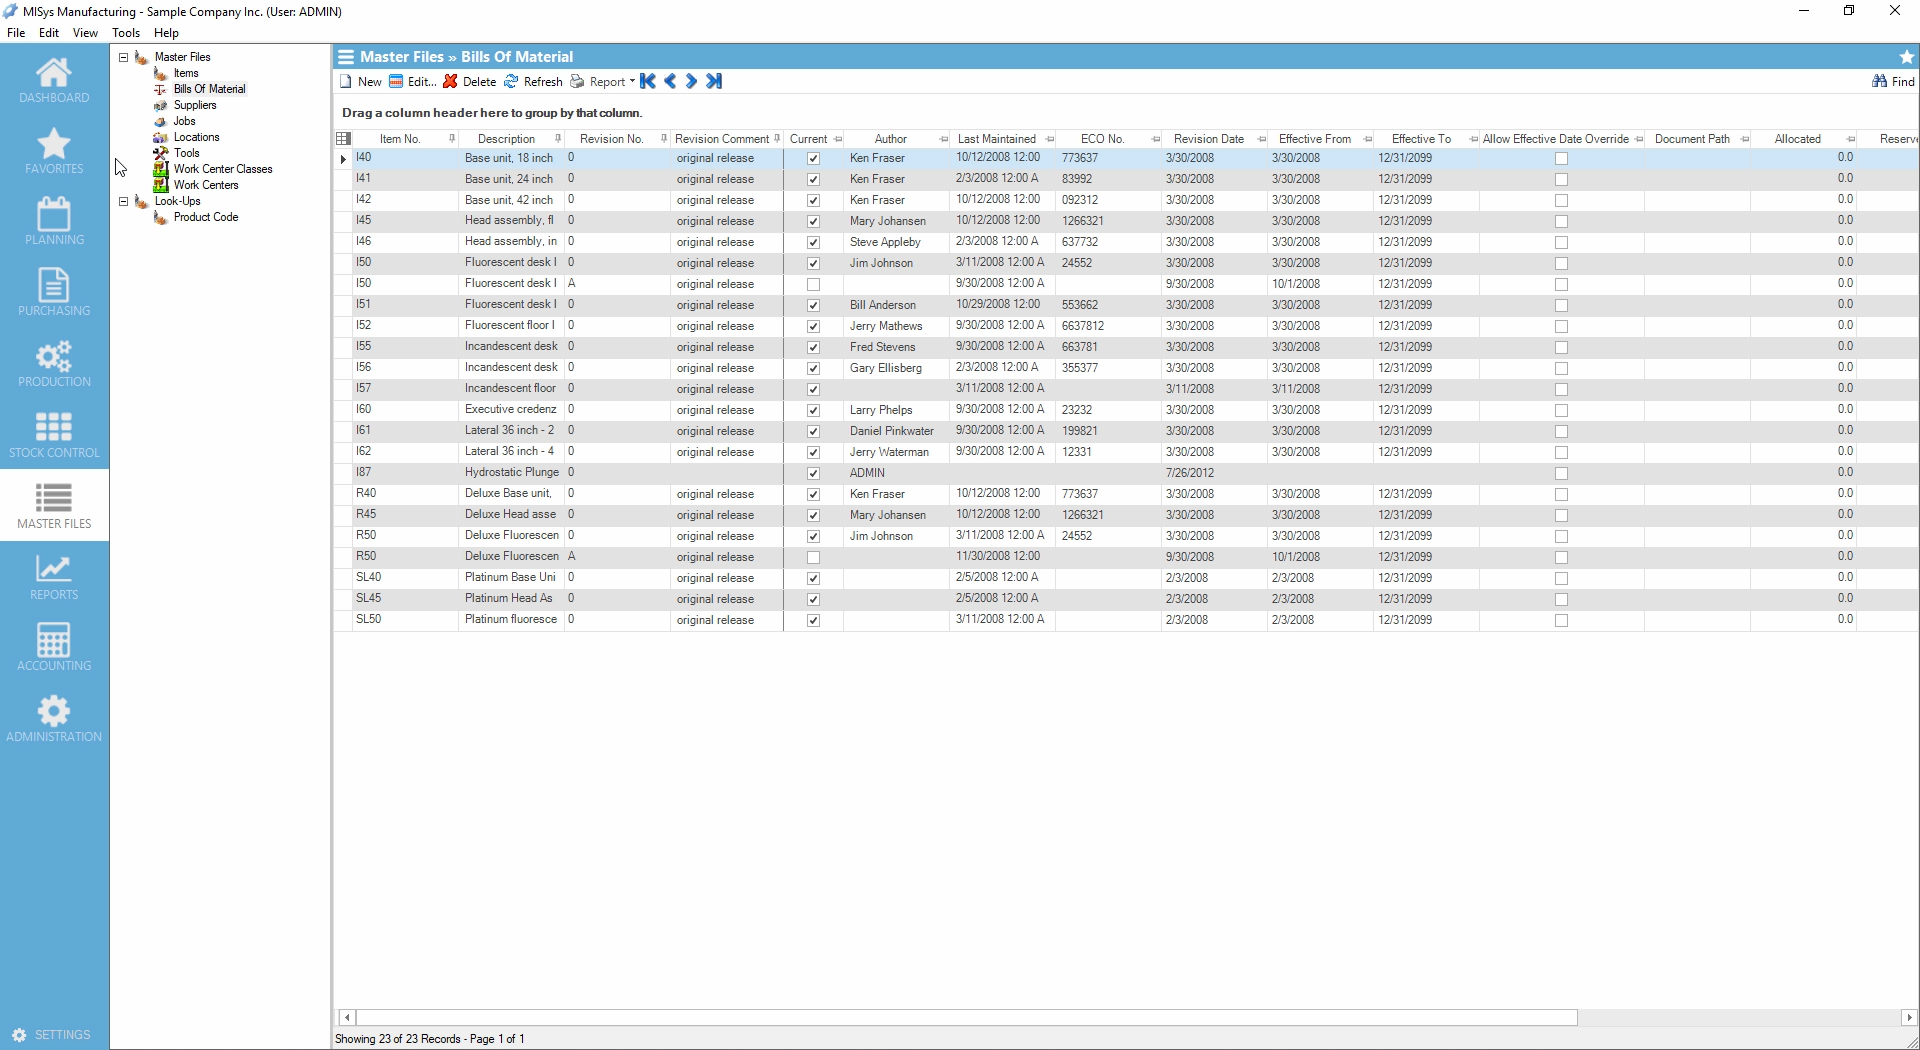Screen dimensions: 1920x1050
Task: Check Allow Effective Date Override for I40
Action: [x=1561, y=159]
